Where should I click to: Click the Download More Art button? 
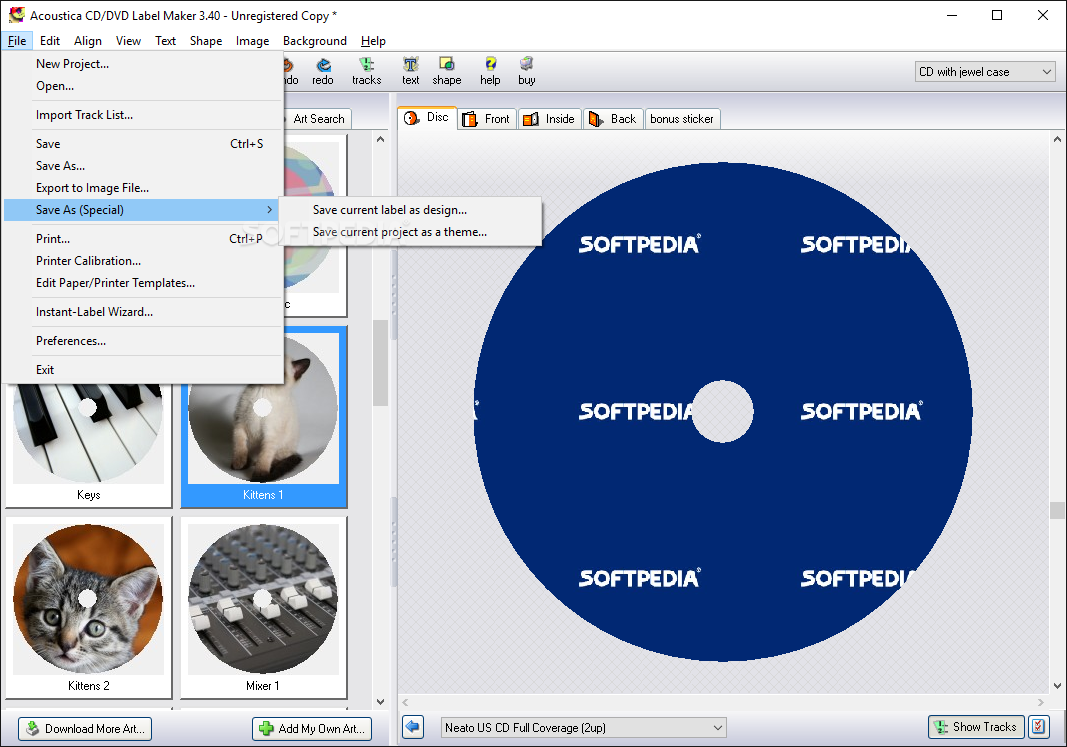click(85, 729)
